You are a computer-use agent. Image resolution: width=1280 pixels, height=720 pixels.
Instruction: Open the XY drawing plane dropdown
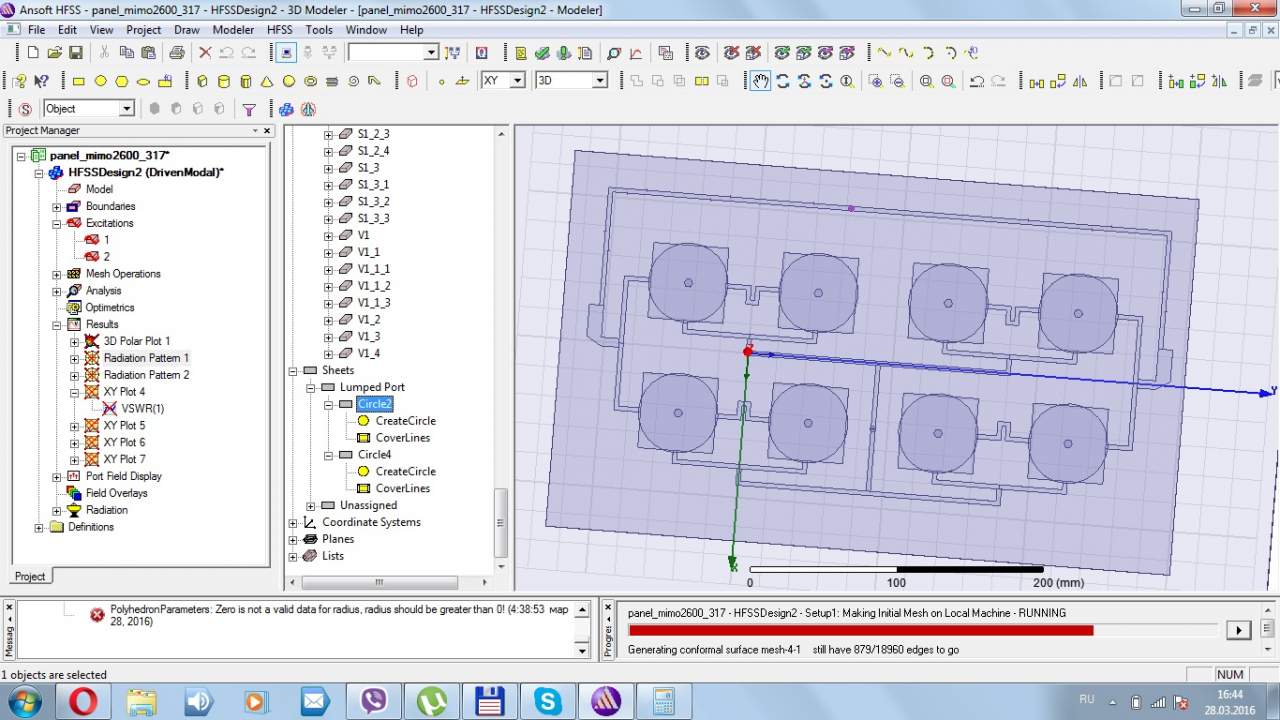(517, 81)
